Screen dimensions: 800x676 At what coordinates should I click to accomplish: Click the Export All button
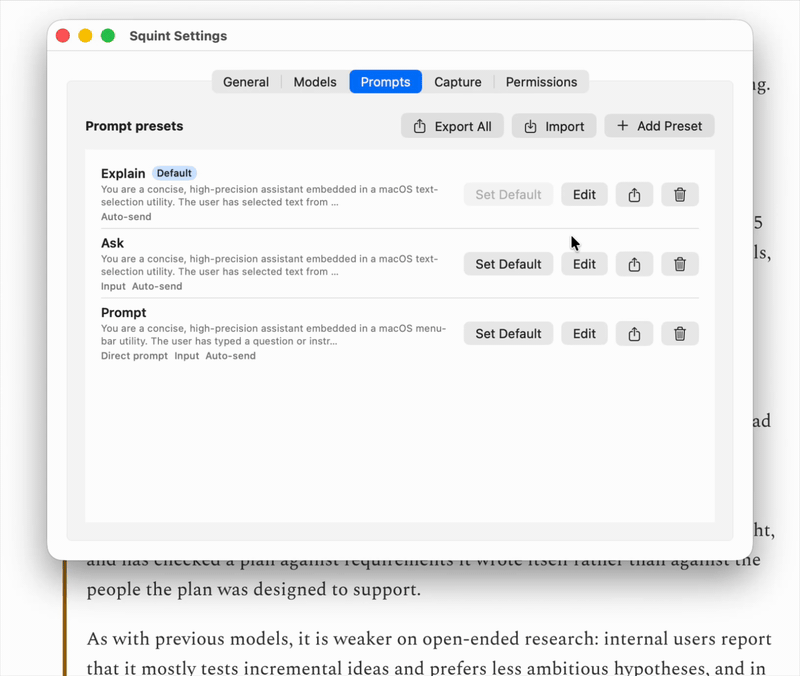tap(452, 126)
